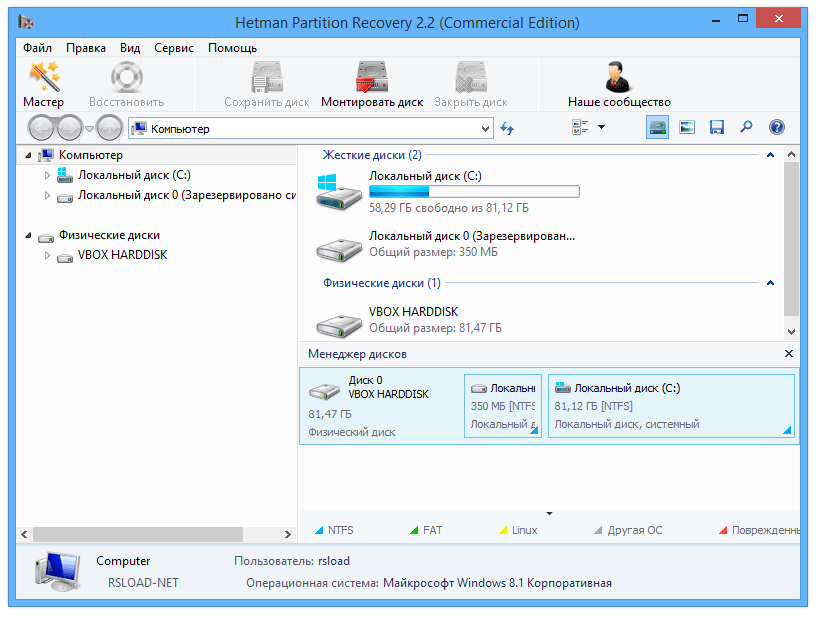Open the Сервис menu
This screenshot has height=626, width=818.
point(174,48)
